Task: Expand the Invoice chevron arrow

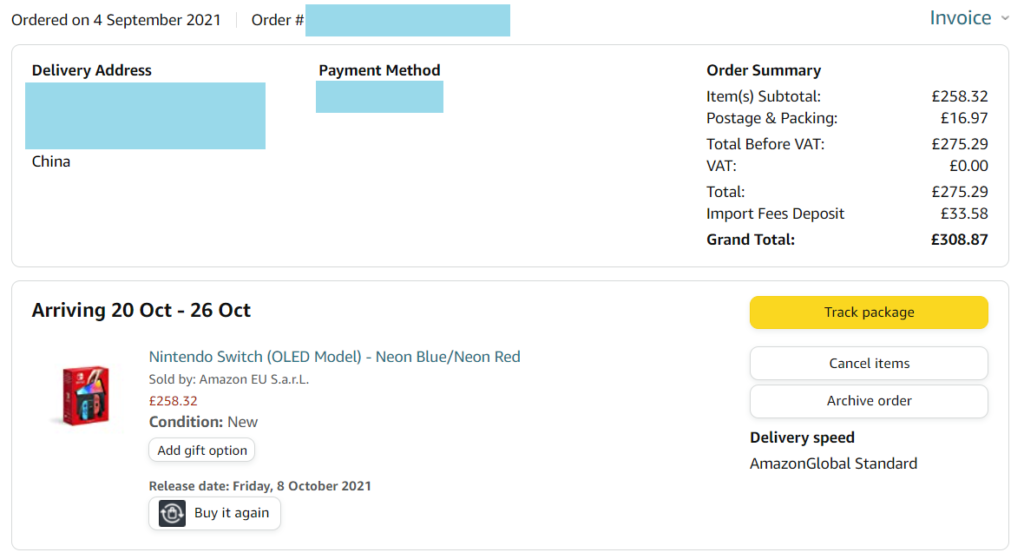Action: pyautogui.click(x=1004, y=18)
